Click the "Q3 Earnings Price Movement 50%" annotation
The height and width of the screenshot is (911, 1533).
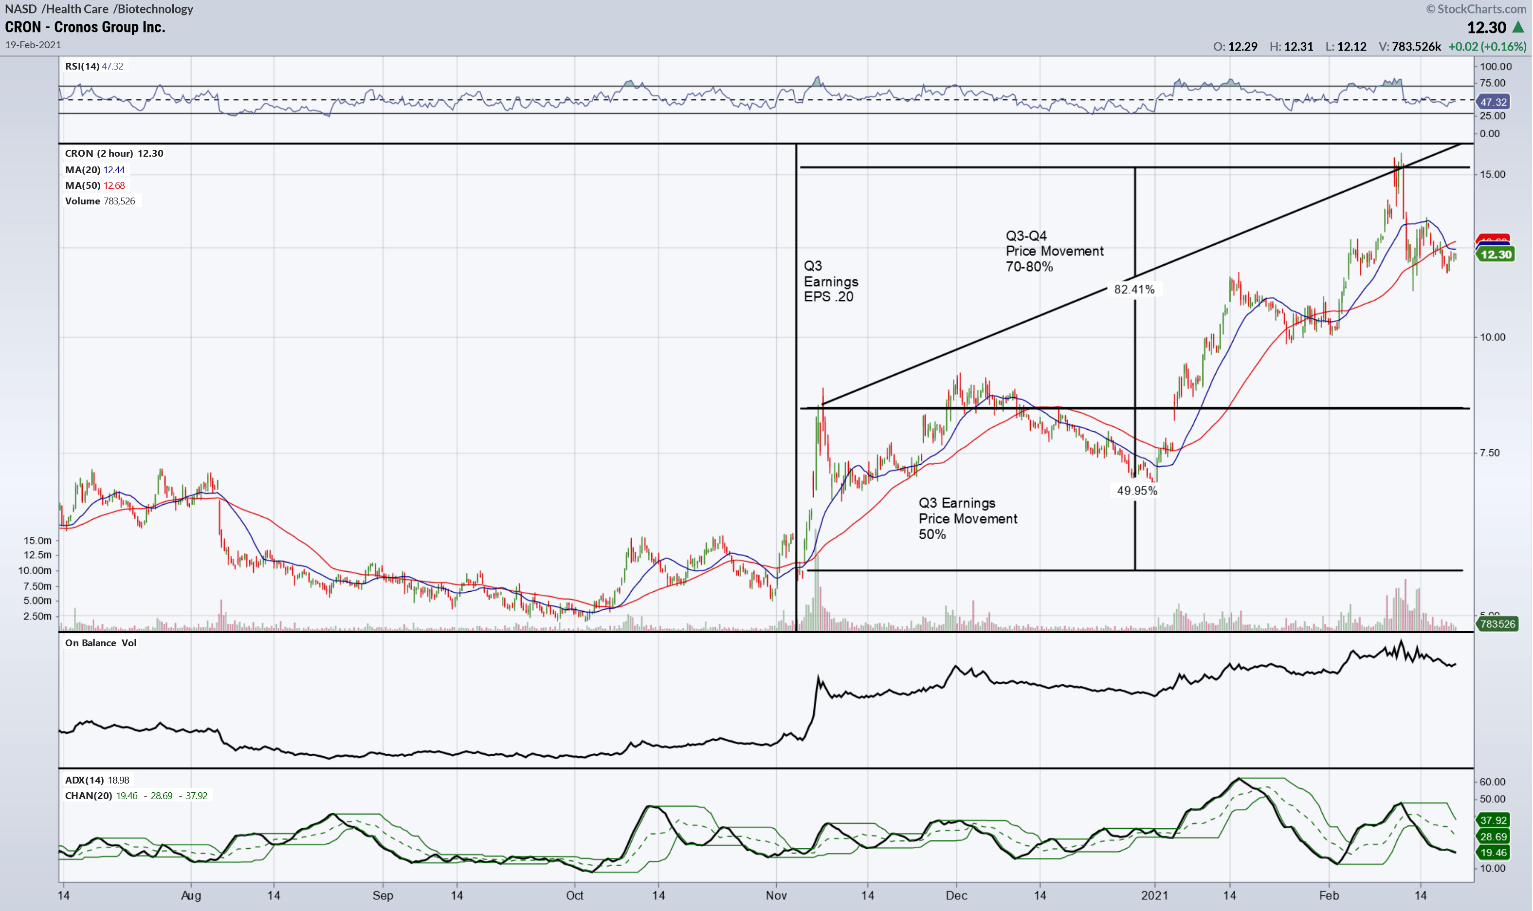point(968,519)
